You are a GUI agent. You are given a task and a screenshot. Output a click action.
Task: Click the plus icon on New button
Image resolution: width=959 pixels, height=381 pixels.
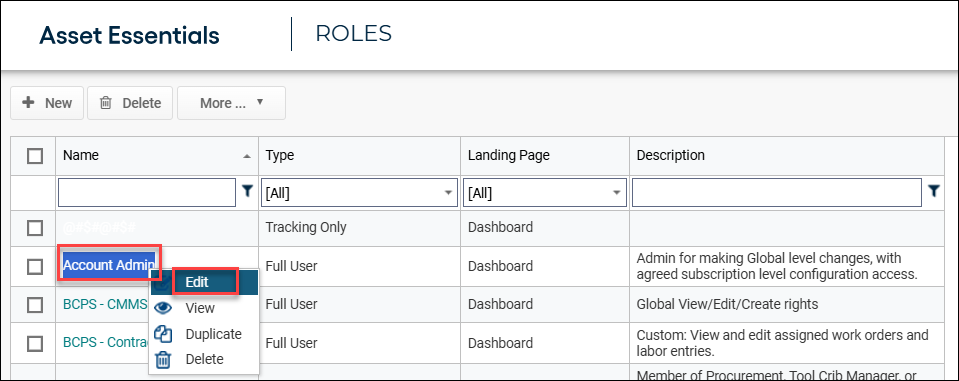click(28, 103)
